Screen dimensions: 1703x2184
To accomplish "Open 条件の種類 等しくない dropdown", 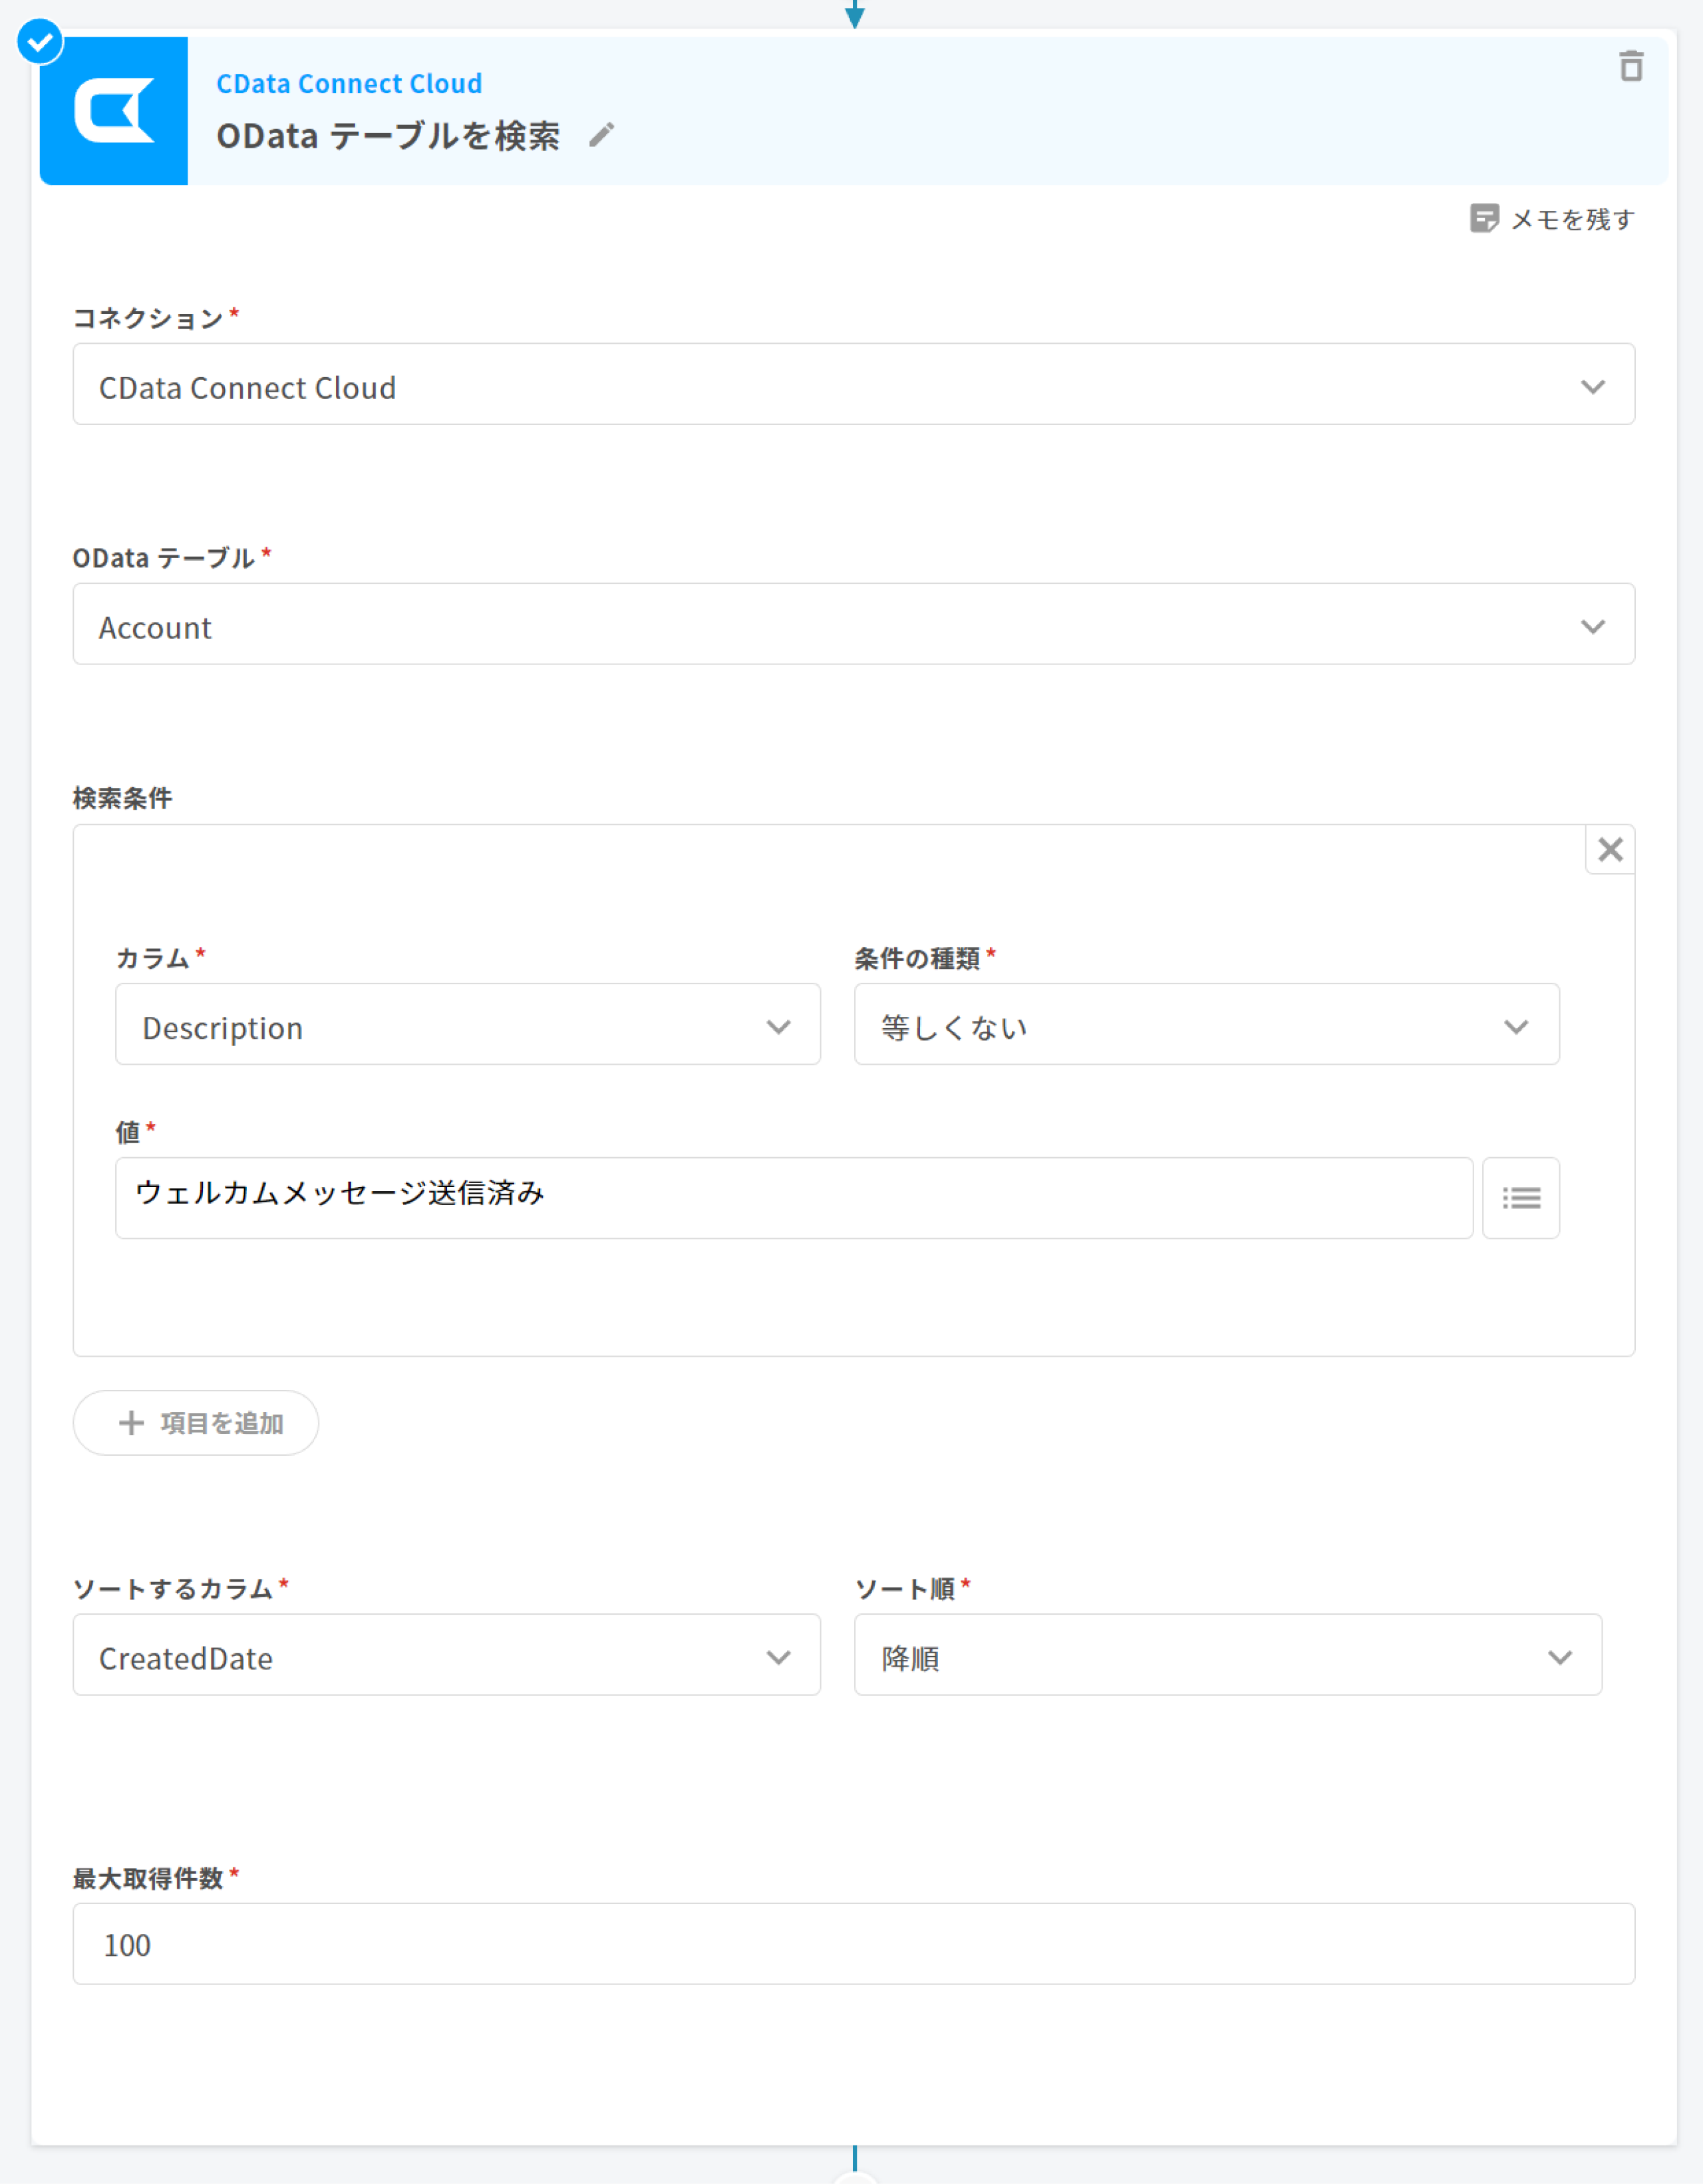I will [x=1206, y=1025].
